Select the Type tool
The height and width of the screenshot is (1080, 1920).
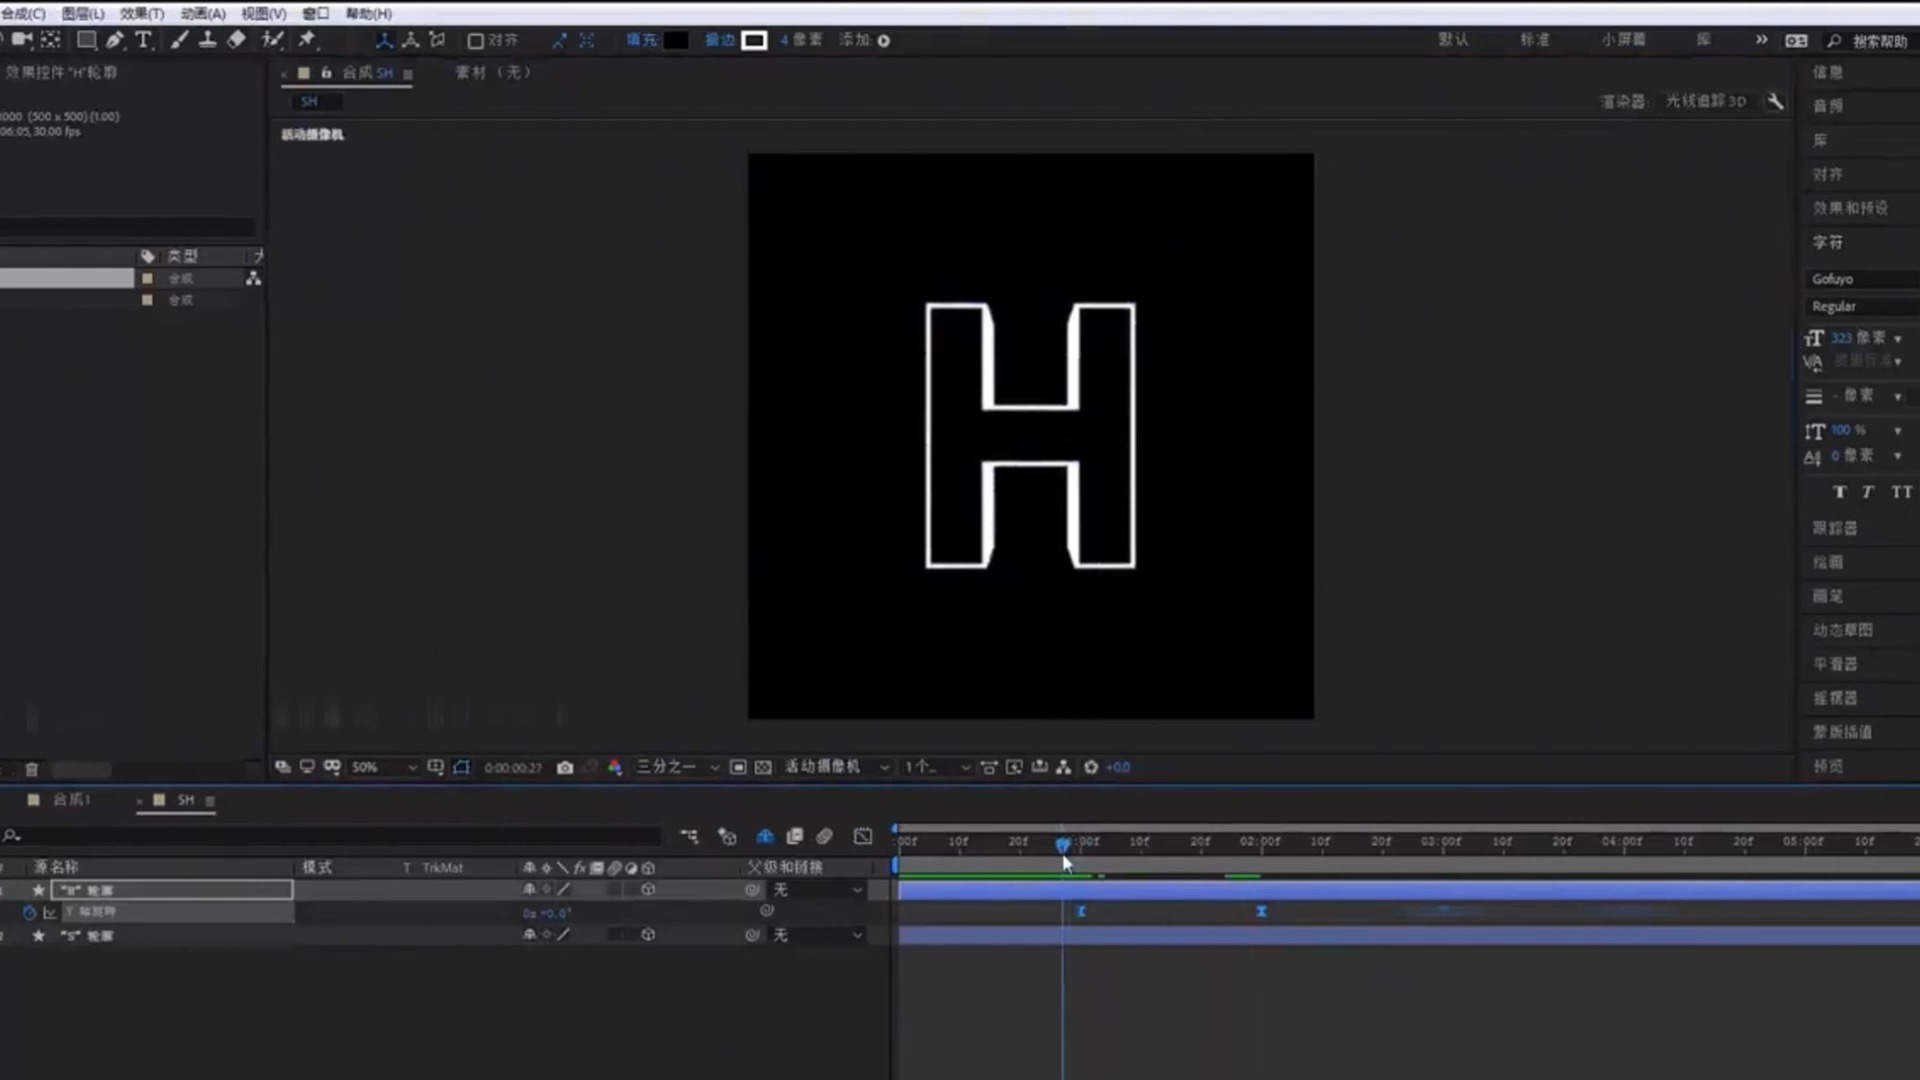(144, 40)
